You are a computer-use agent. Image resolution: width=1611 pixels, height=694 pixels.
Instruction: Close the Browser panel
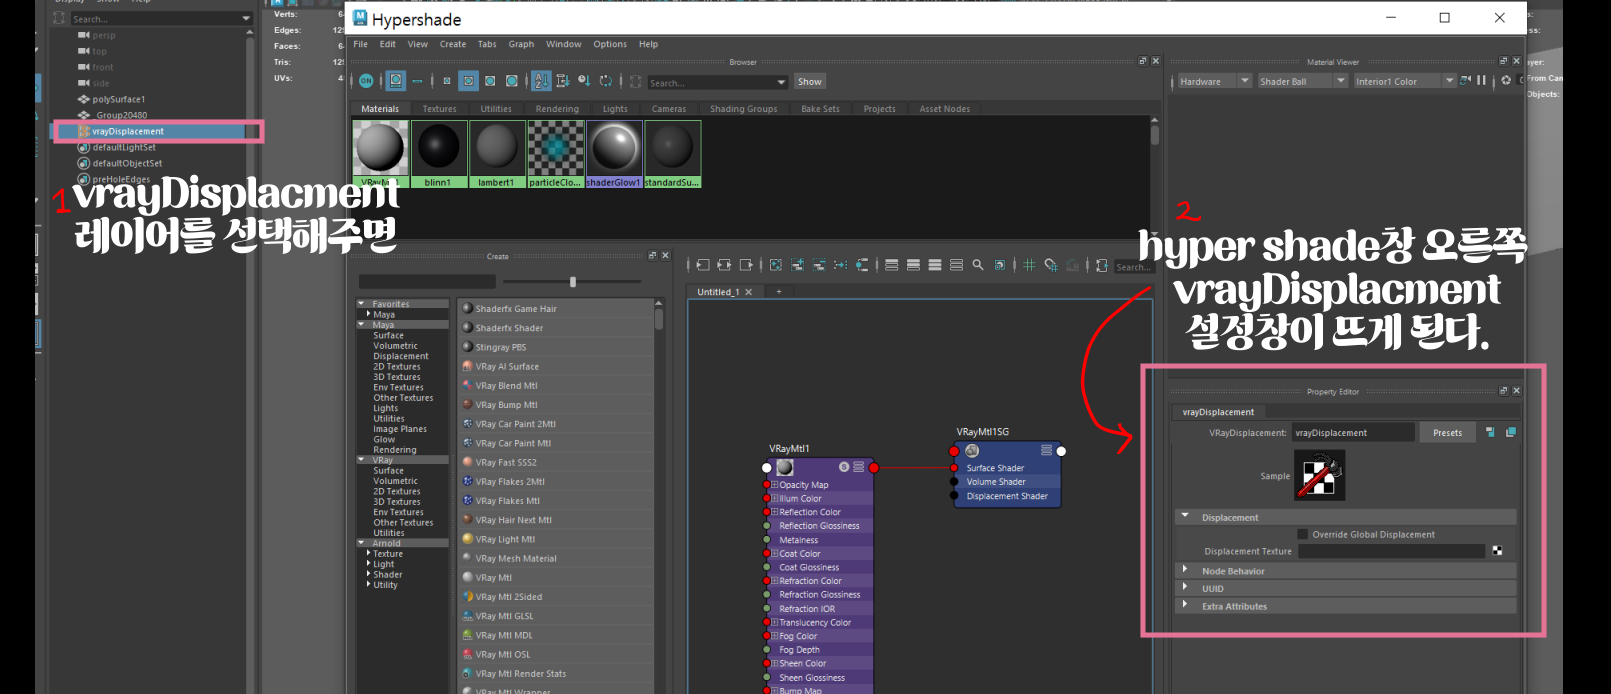1156,61
